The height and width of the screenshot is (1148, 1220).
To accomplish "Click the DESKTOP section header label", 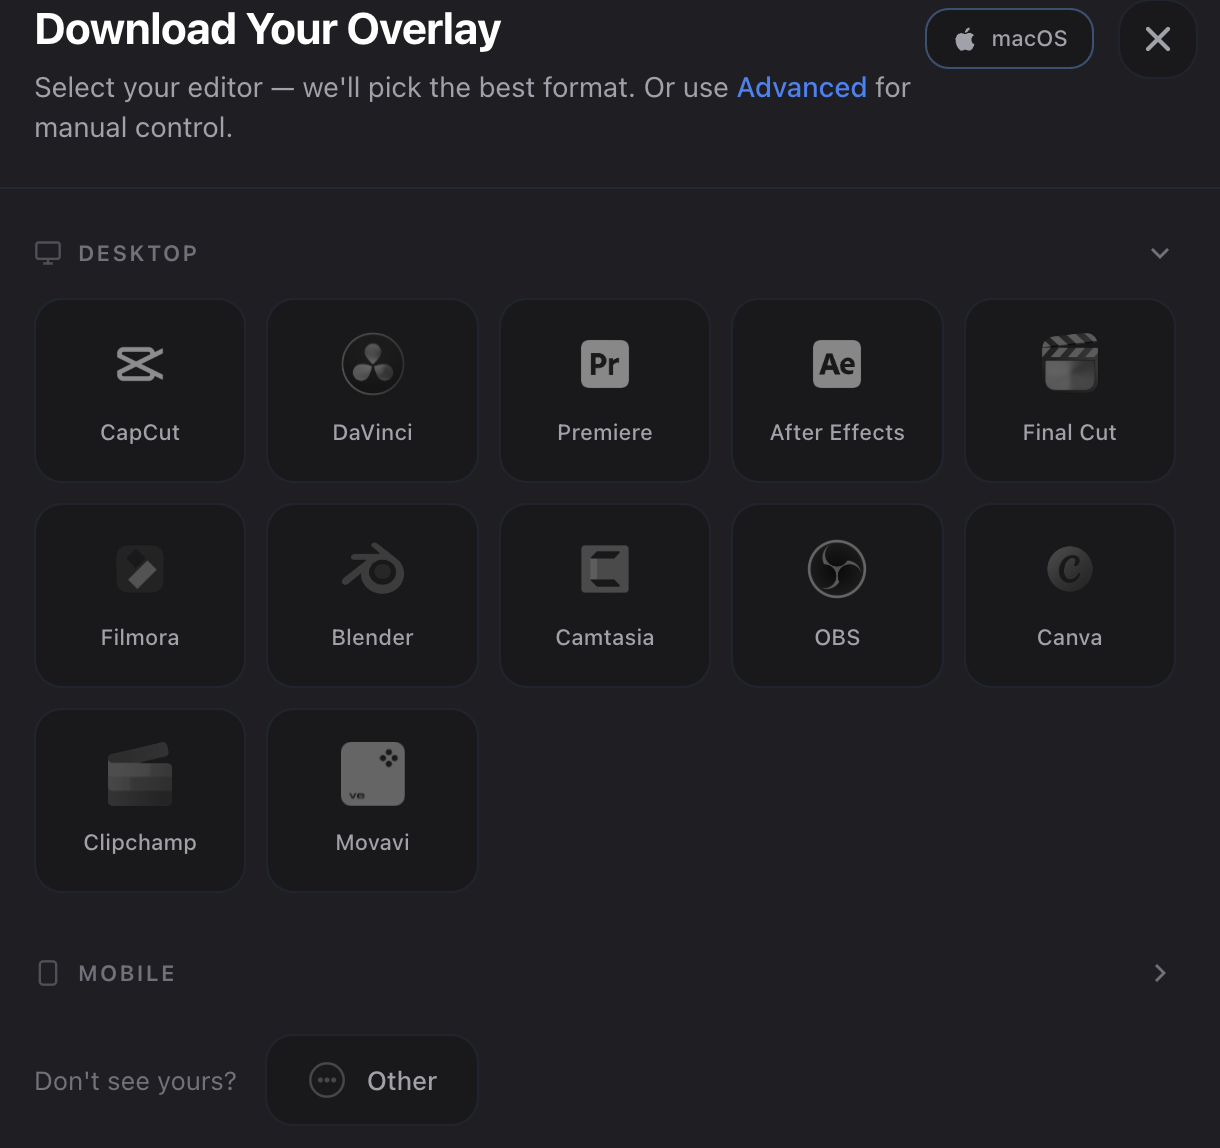I will point(137,253).
